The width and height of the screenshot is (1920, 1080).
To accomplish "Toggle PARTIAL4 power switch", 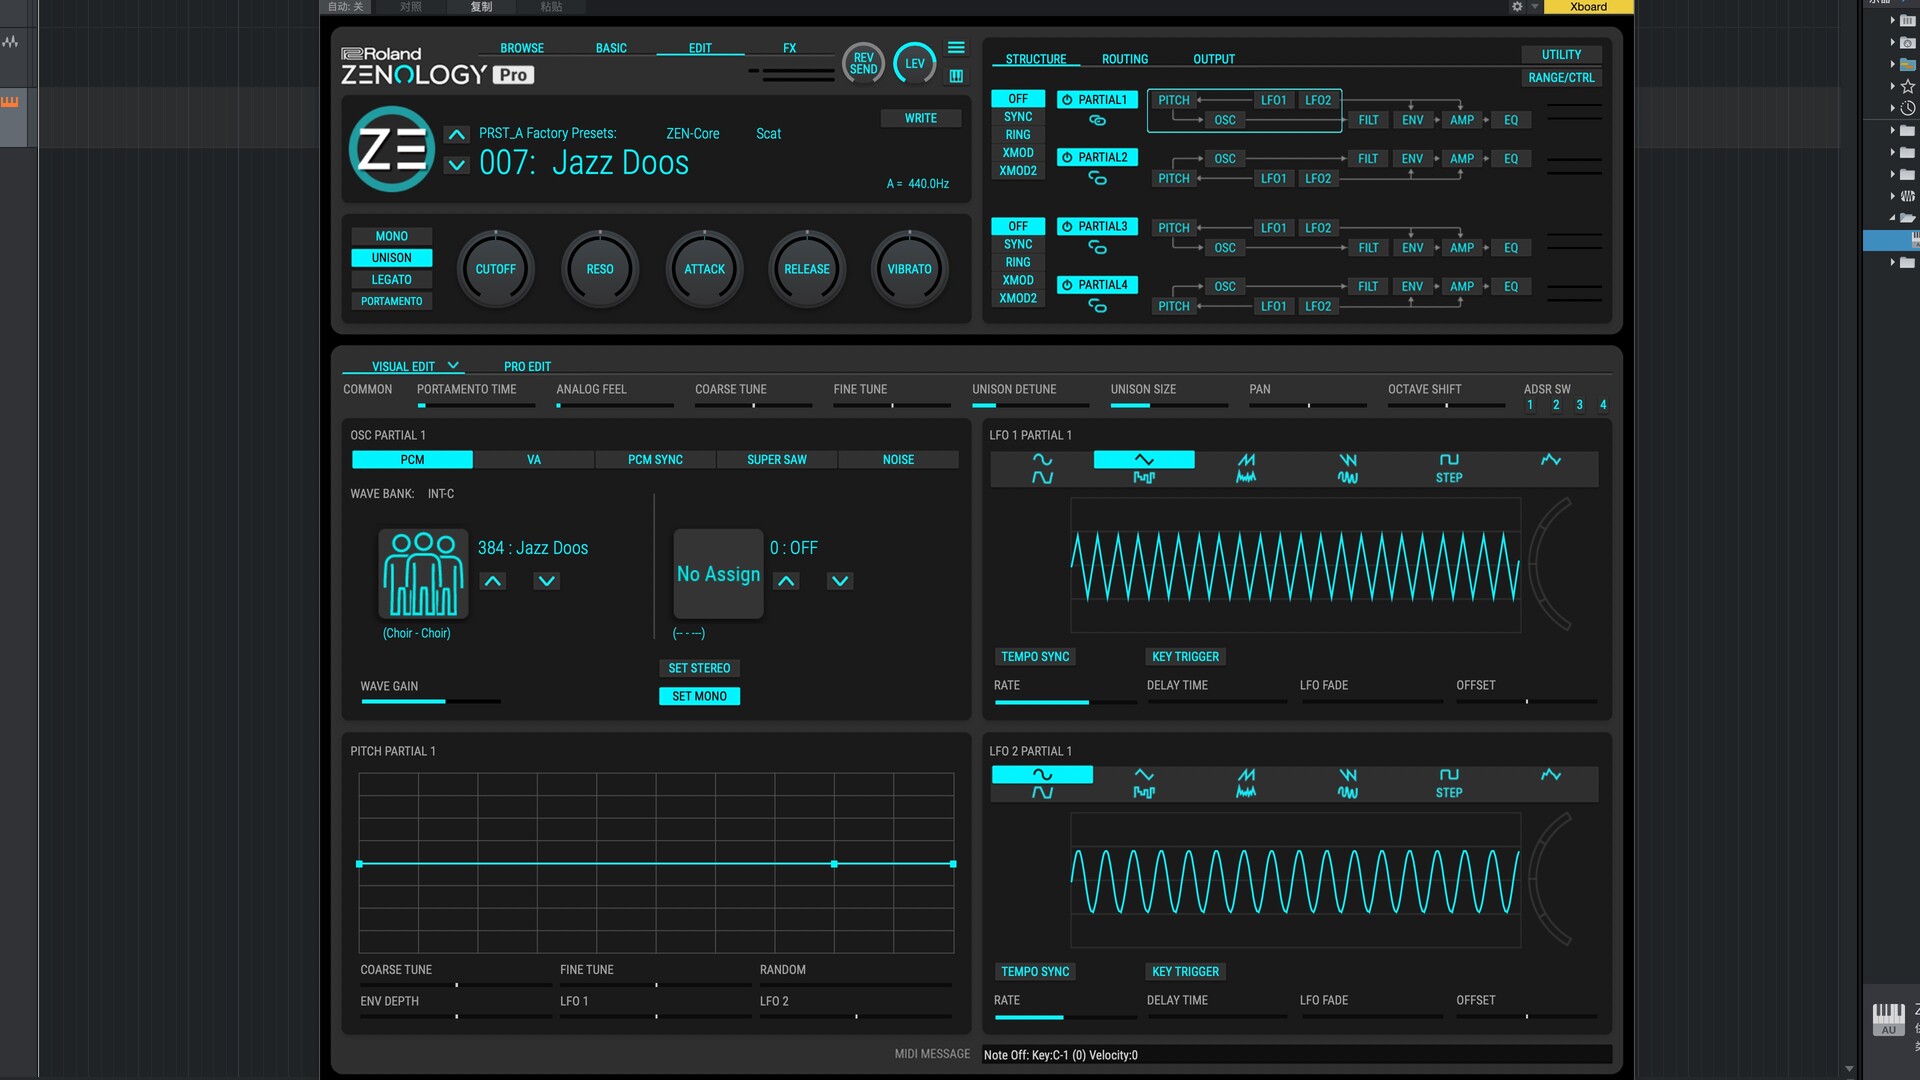I will (x=1067, y=285).
